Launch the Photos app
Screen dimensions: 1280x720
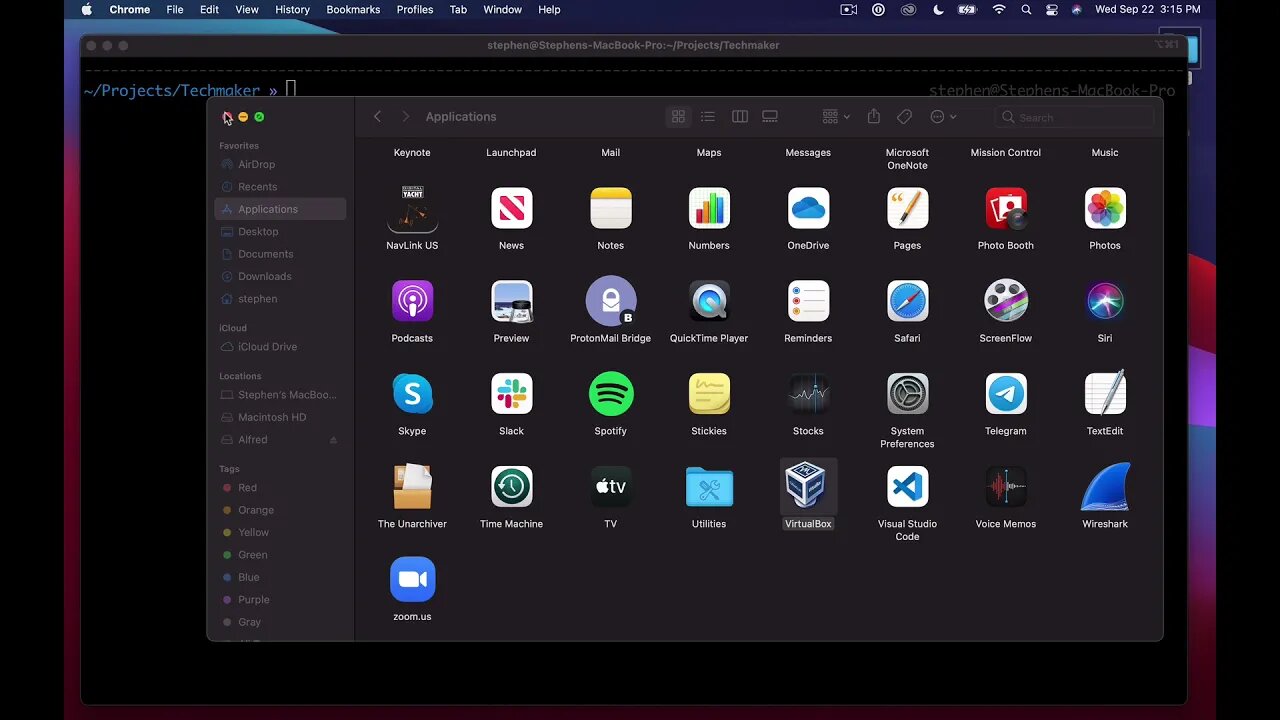click(x=1105, y=208)
